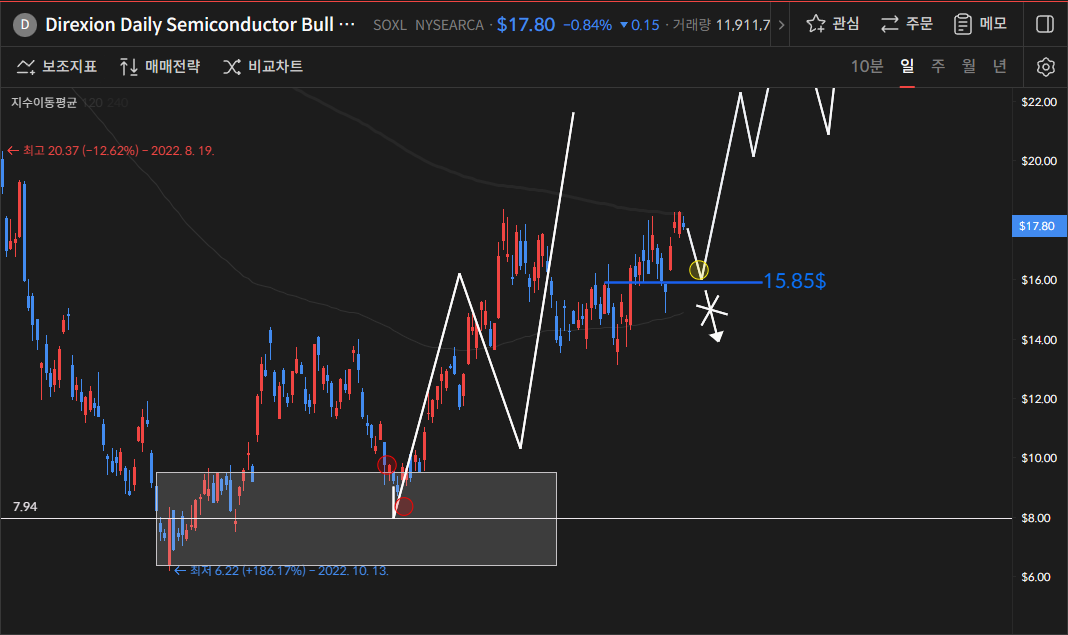Click the NYSEARCA exchange label
The image size is (1068, 635).
(x=450, y=25)
